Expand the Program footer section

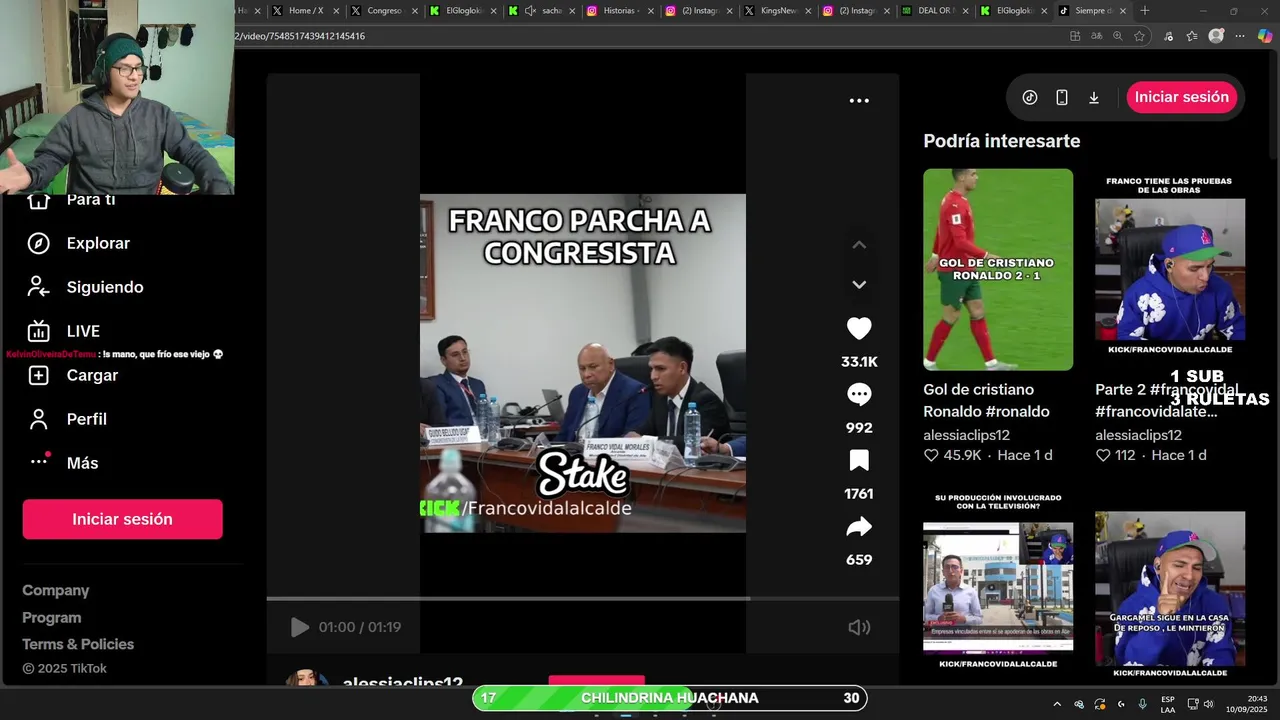click(52, 618)
